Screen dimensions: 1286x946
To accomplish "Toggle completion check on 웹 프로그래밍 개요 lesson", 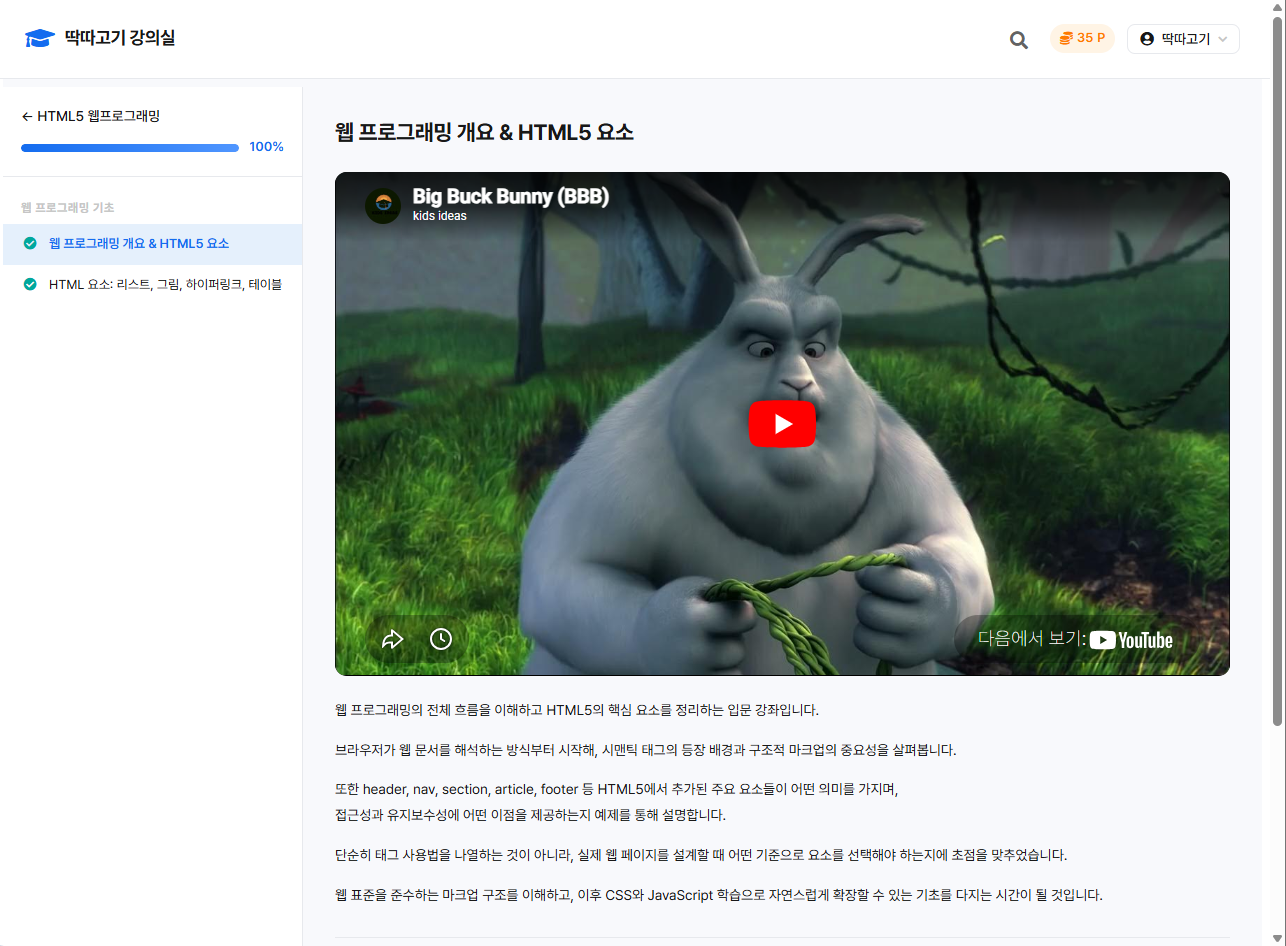I will (x=31, y=243).
